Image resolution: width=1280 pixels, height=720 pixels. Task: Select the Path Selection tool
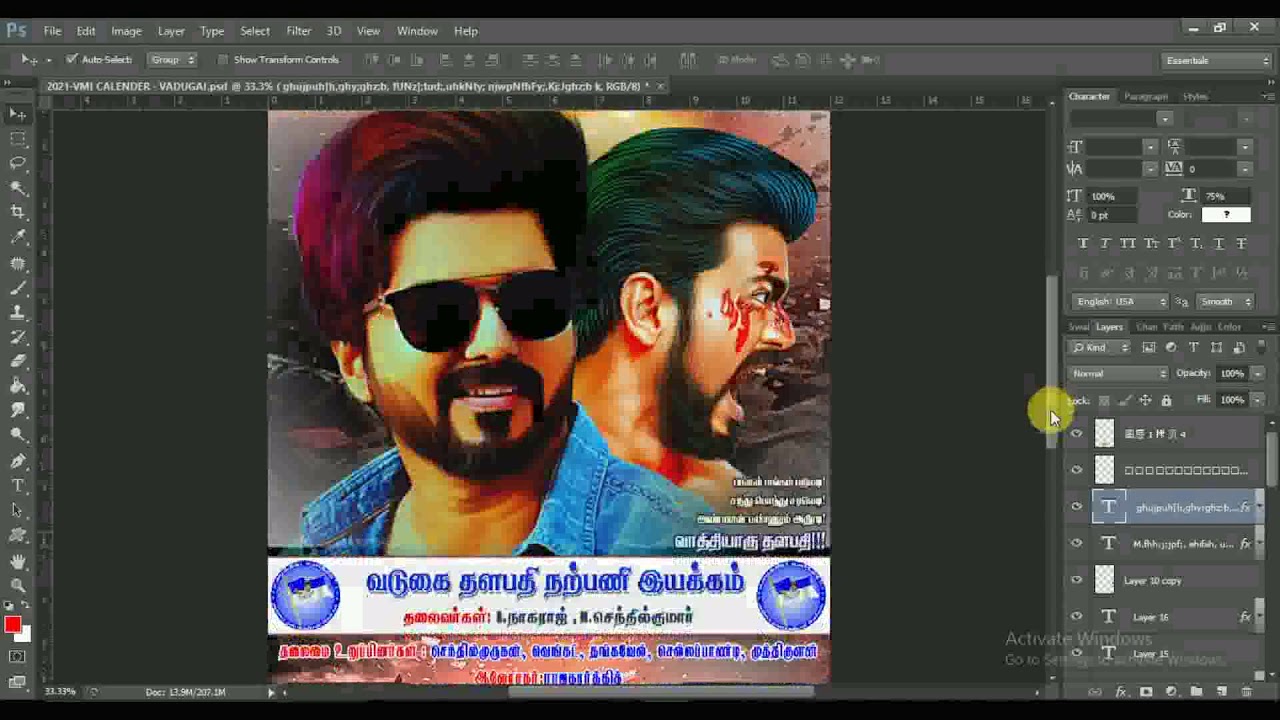click(x=18, y=510)
